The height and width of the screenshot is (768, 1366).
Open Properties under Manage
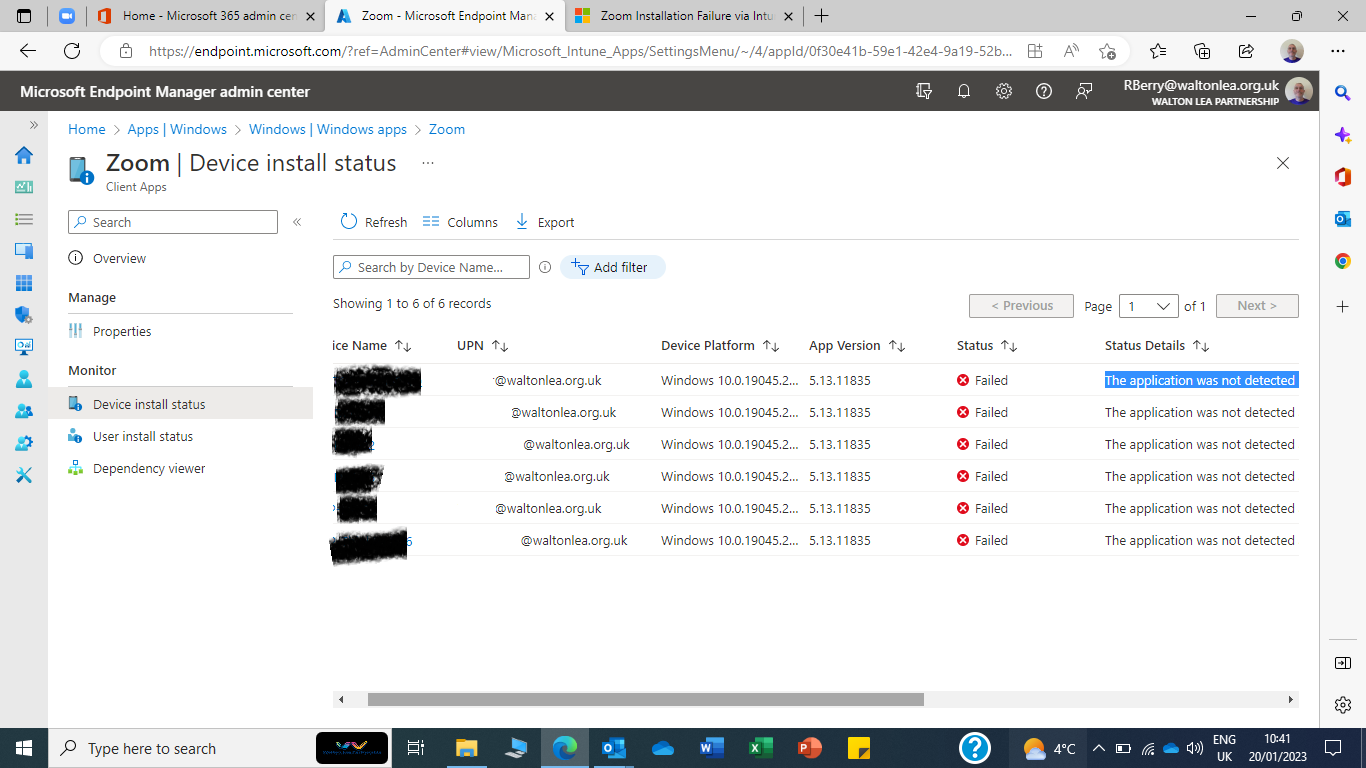[x=122, y=331]
